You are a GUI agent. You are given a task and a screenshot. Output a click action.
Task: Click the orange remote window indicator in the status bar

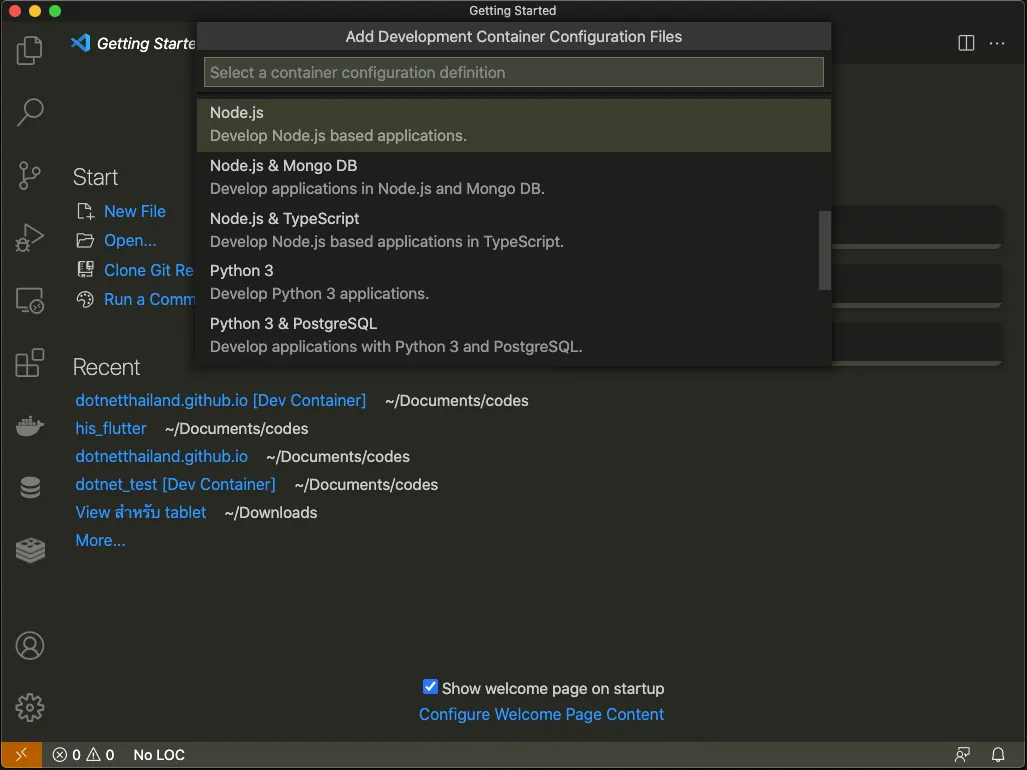[22, 755]
